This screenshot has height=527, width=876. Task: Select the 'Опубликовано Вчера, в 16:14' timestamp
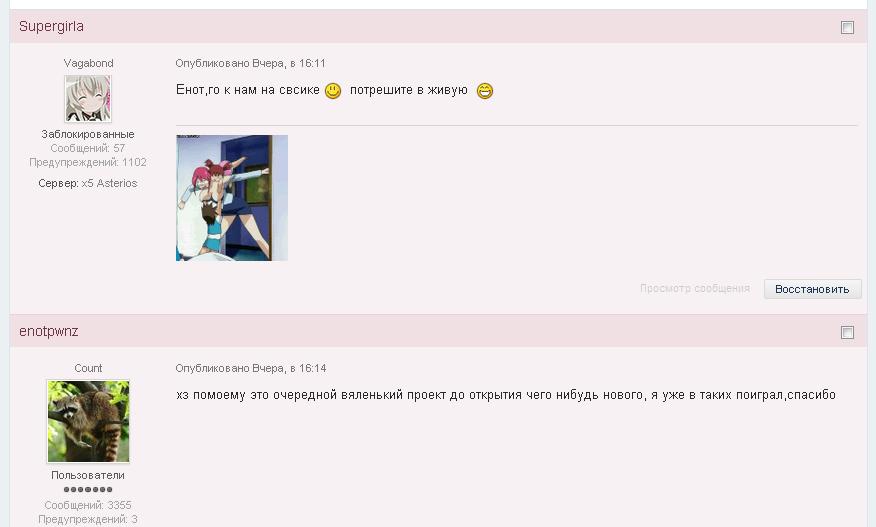pos(251,368)
